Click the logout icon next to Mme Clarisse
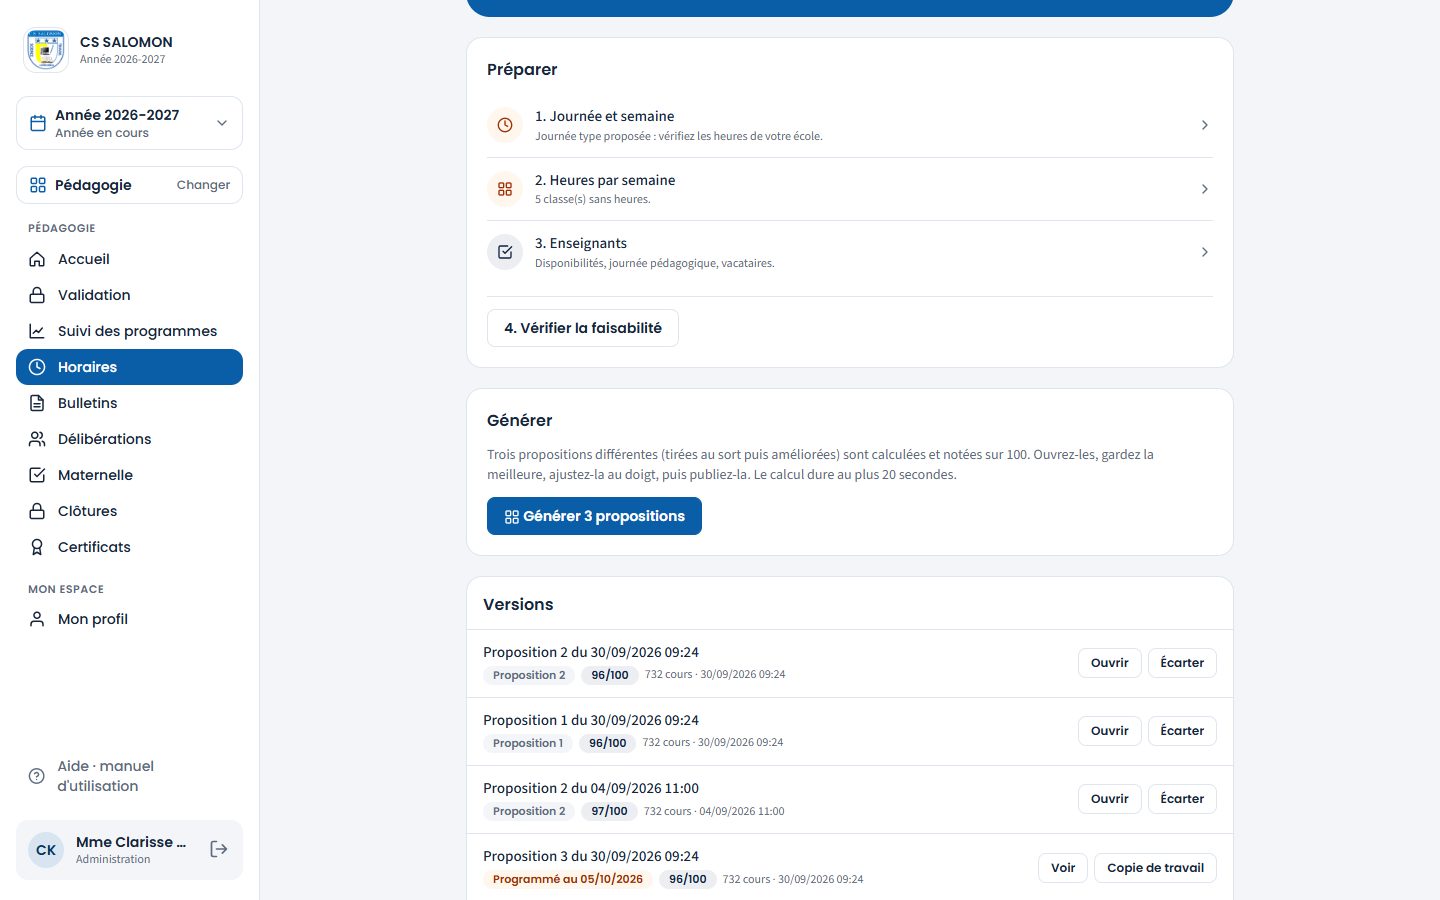The height and width of the screenshot is (900, 1440). 219,849
